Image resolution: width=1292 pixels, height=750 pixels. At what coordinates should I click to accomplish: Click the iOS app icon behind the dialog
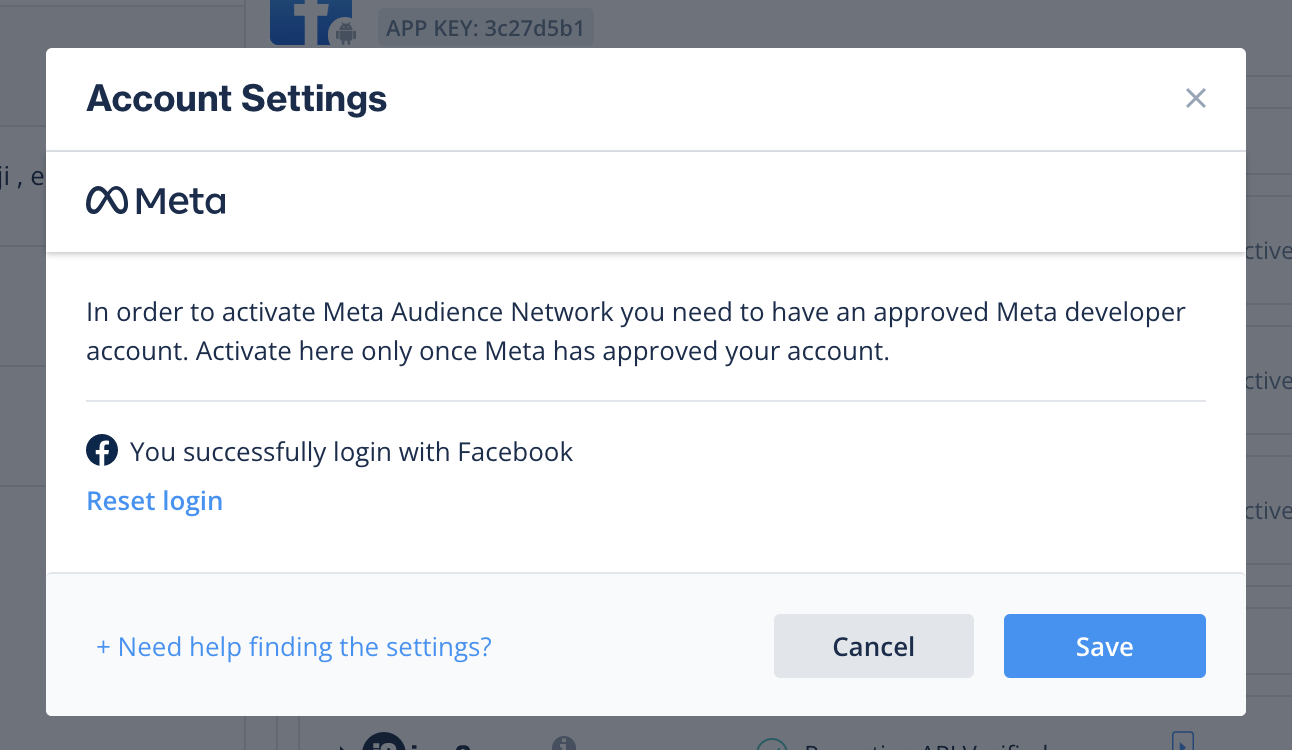pos(385,745)
